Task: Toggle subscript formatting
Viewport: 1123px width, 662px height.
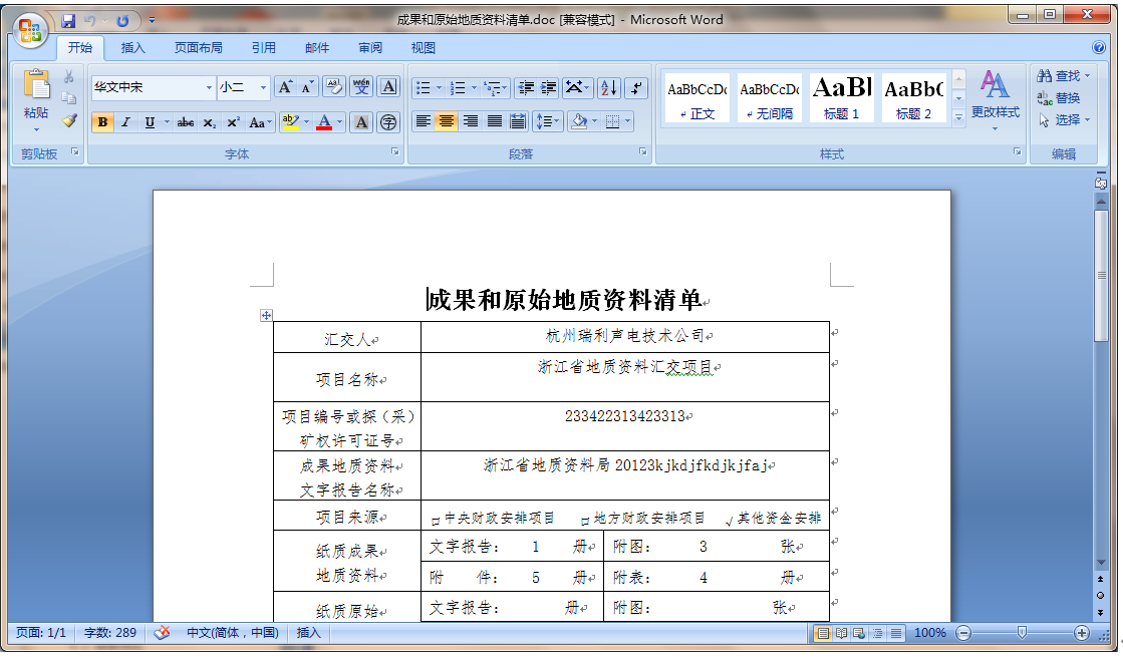Action: tap(208, 123)
